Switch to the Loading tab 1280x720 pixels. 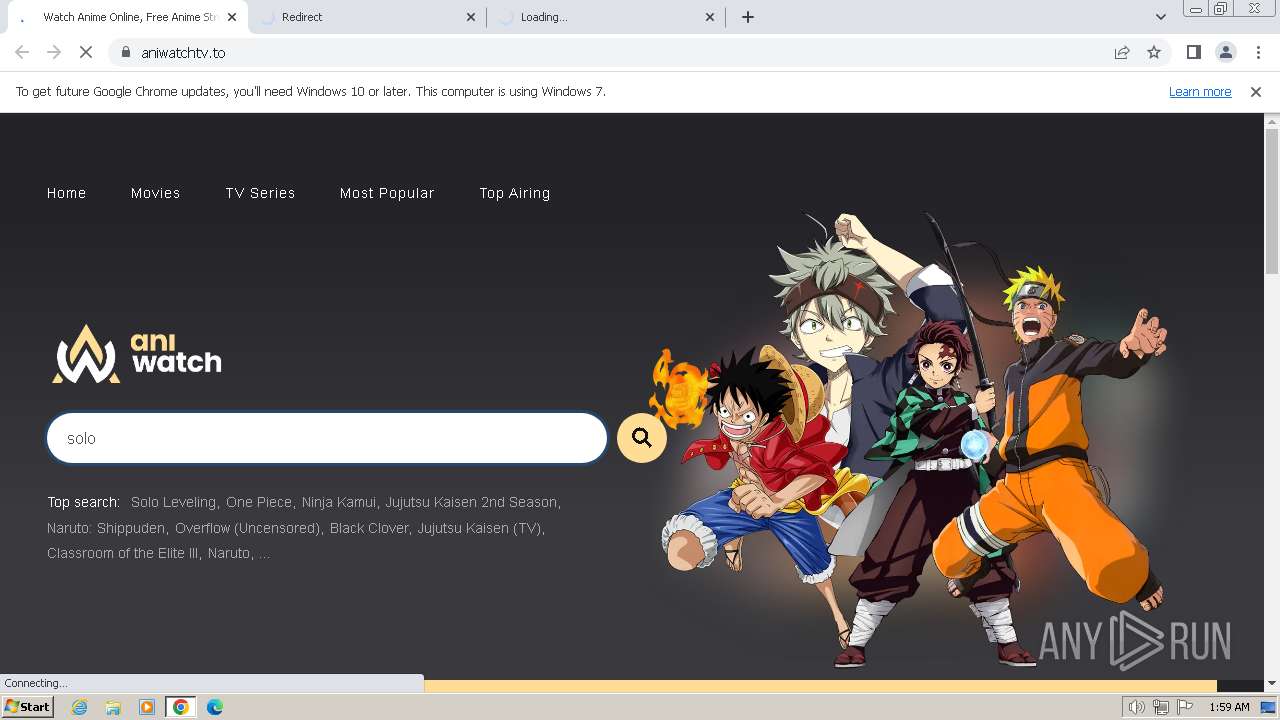604,17
